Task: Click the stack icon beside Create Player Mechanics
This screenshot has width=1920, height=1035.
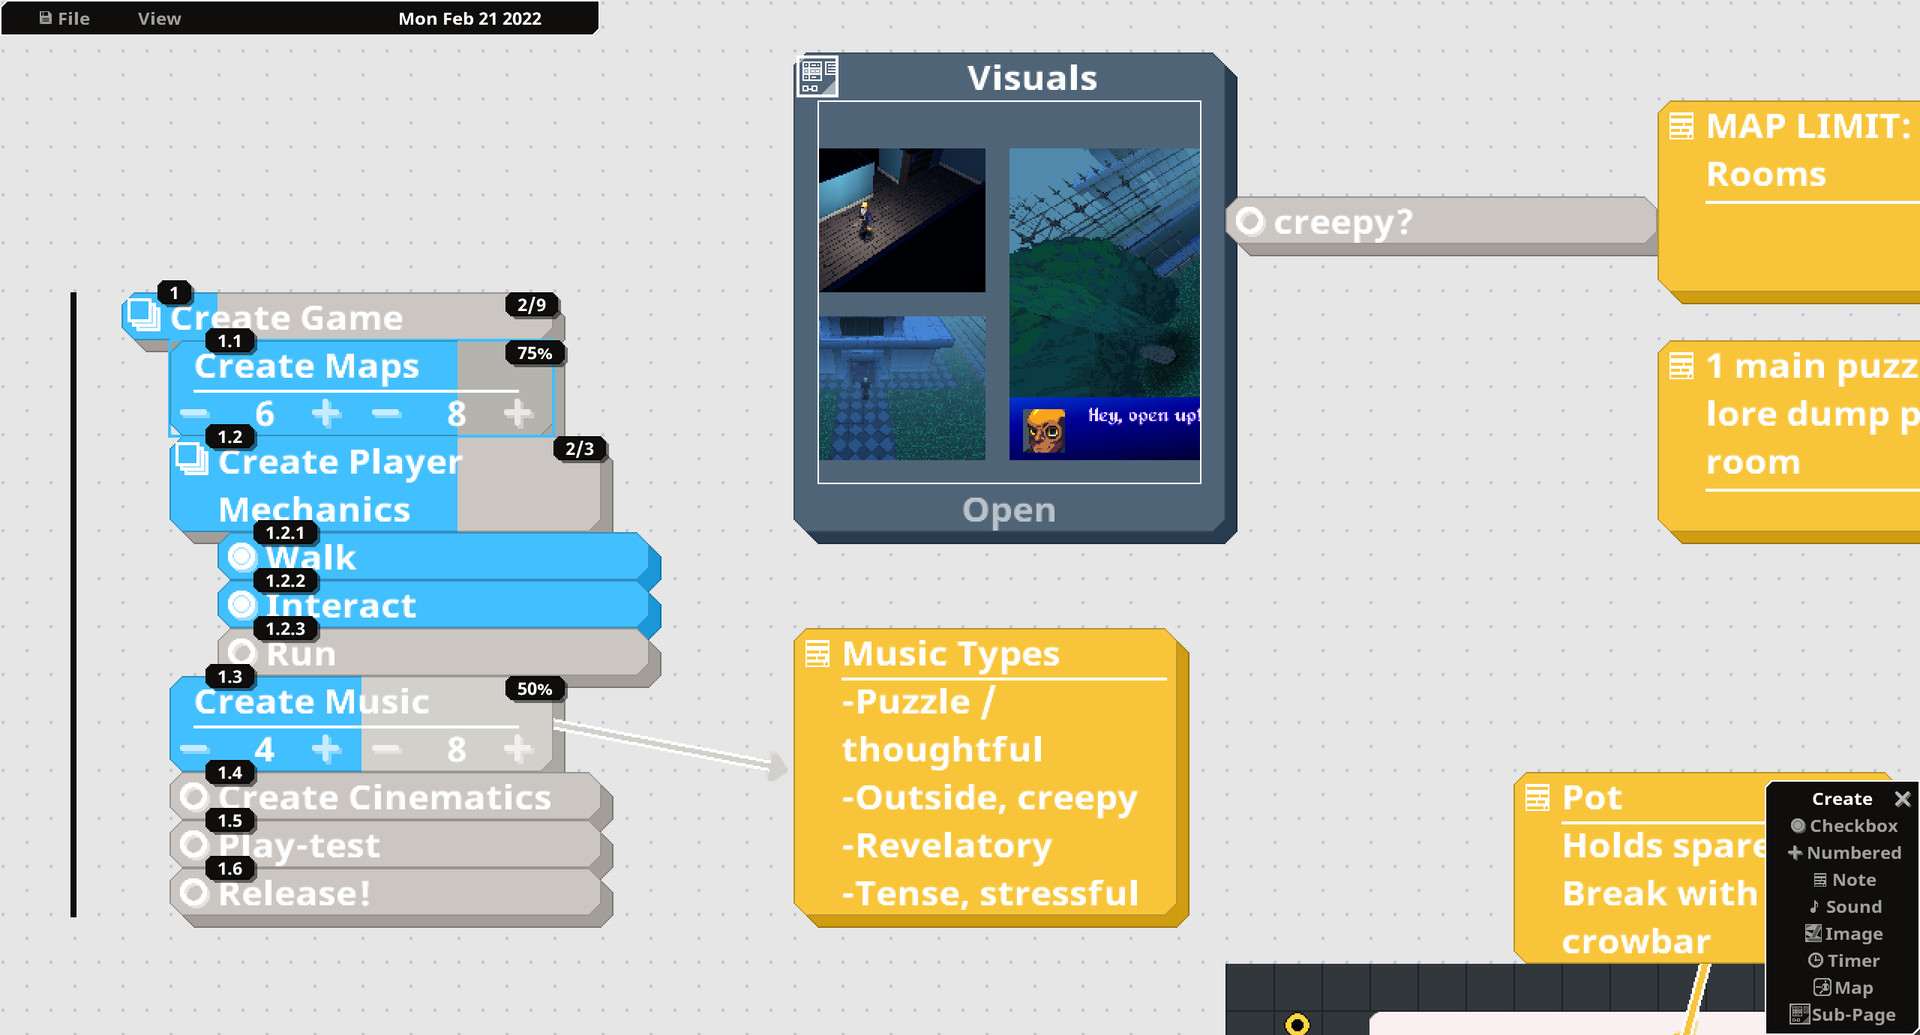Action: [x=190, y=459]
